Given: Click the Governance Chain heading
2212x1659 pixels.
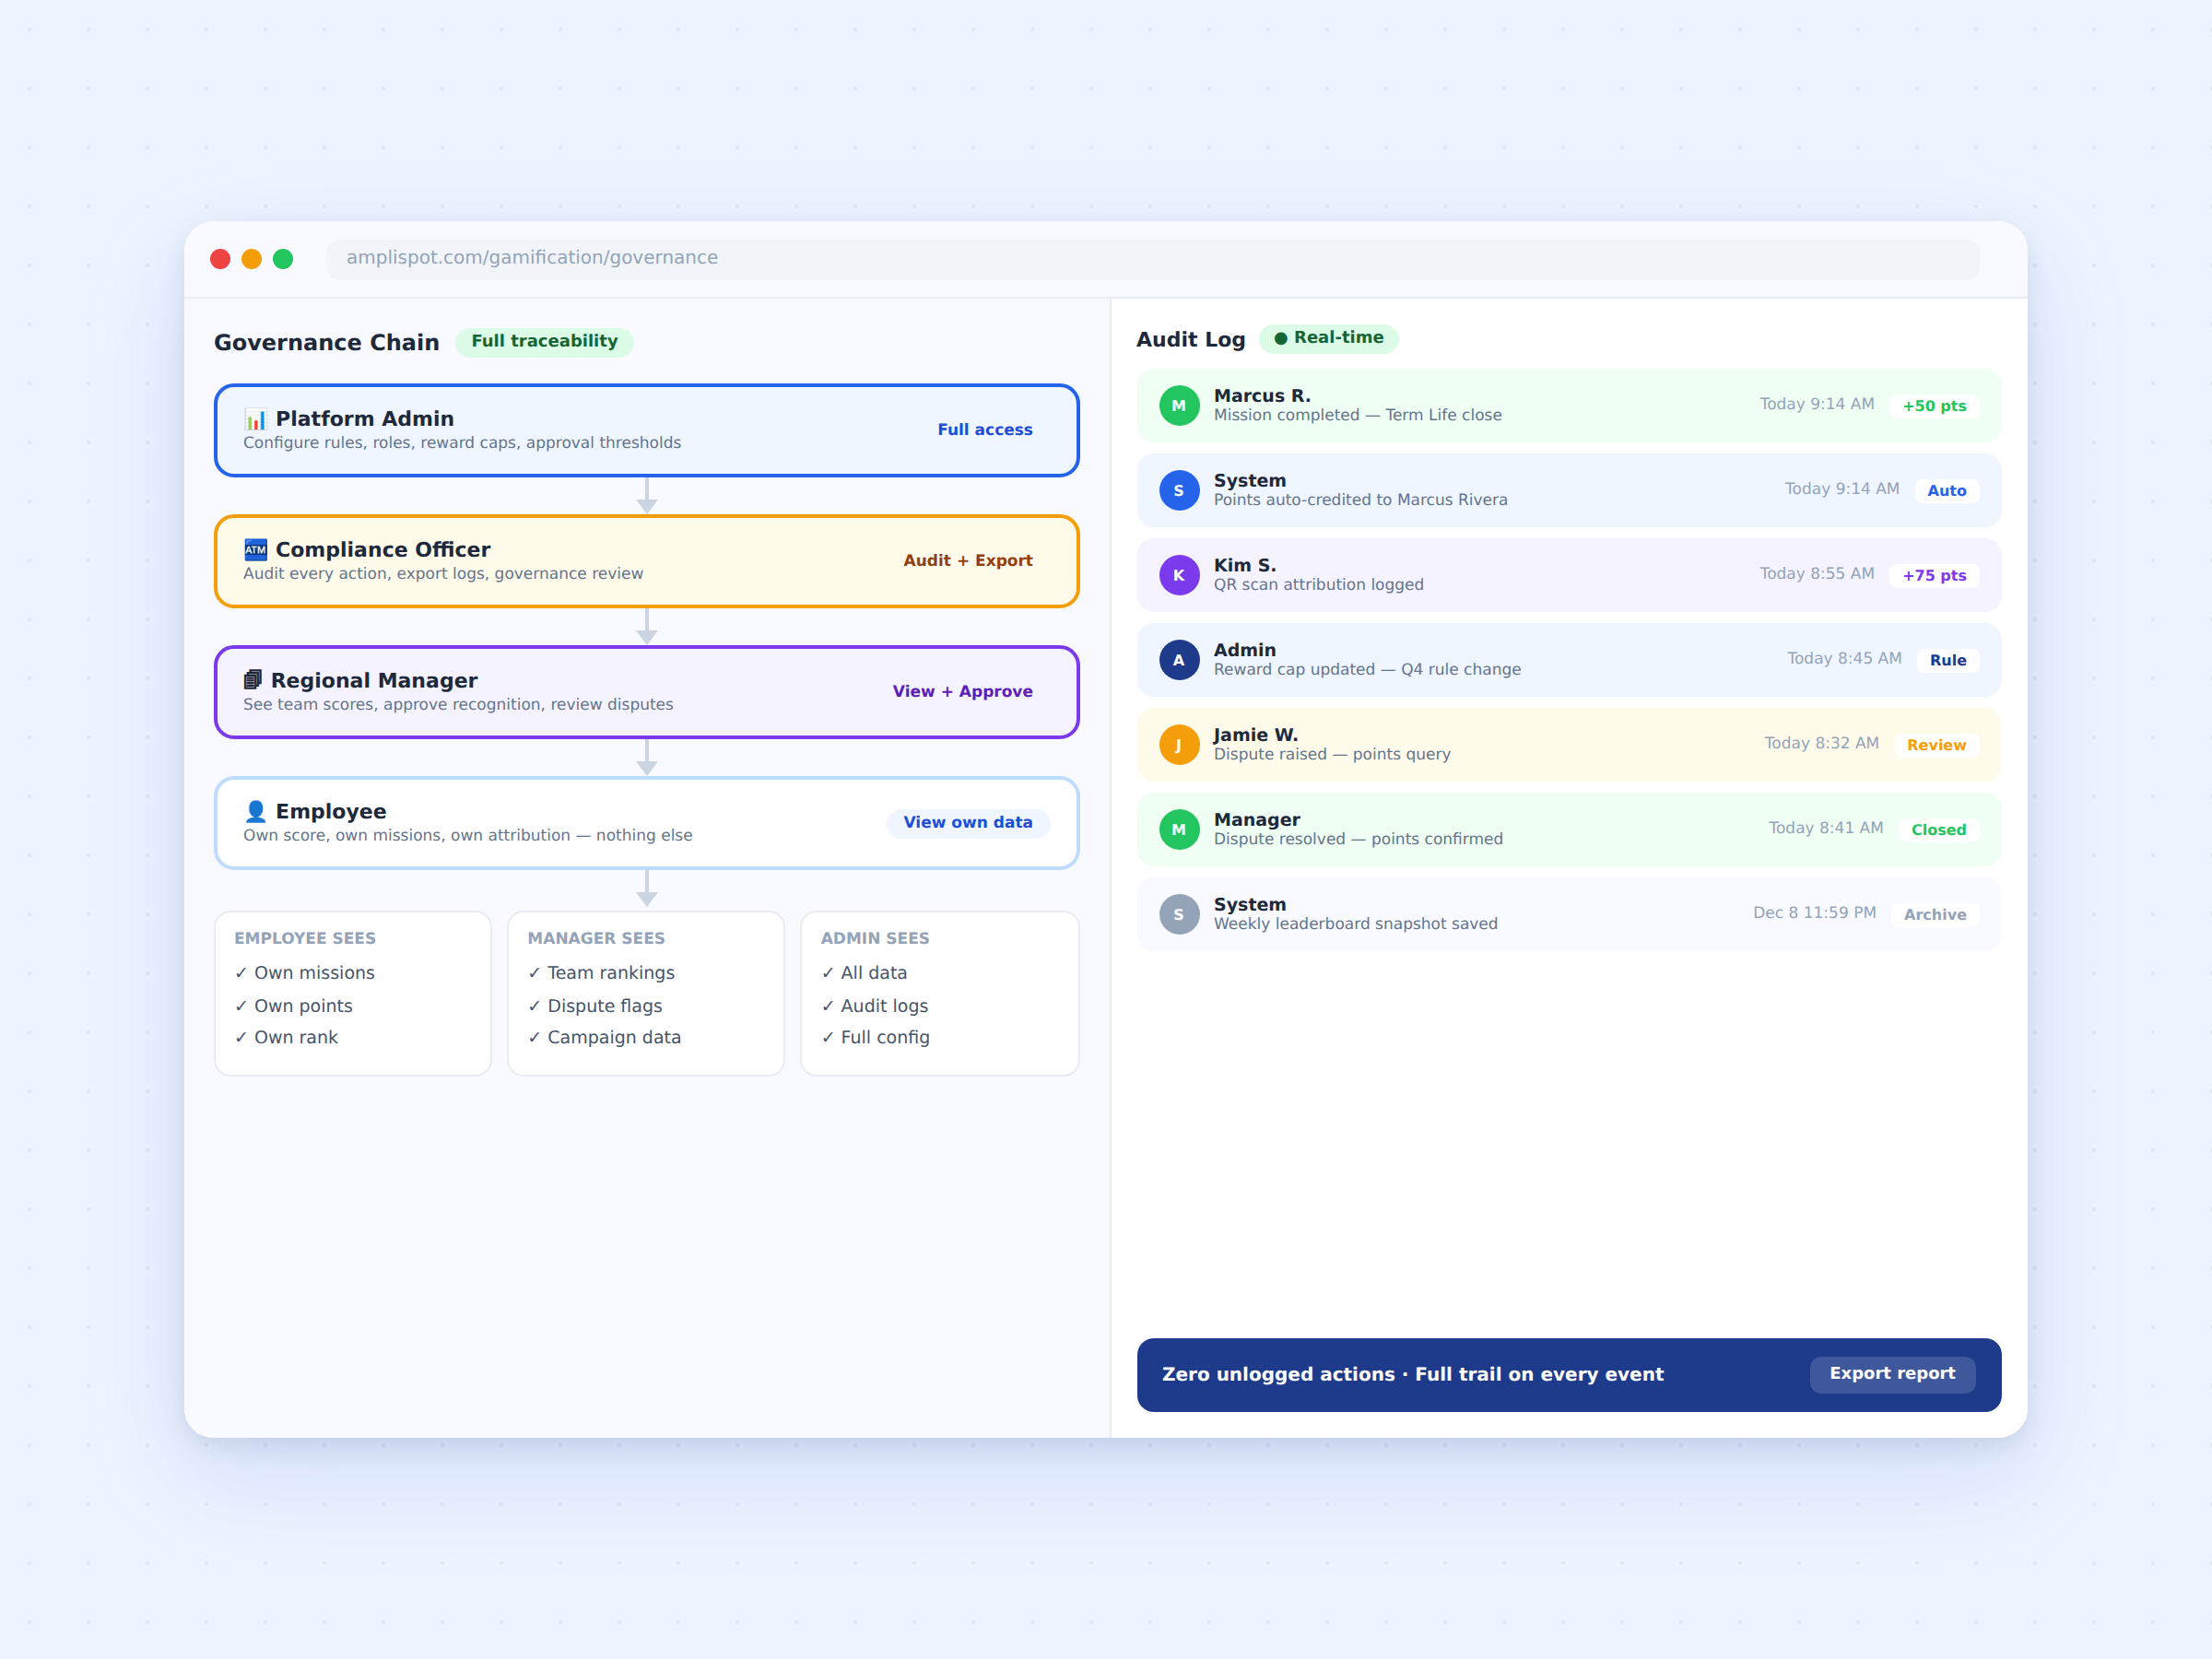Looking at the screenshot, I should click(326, 343).
